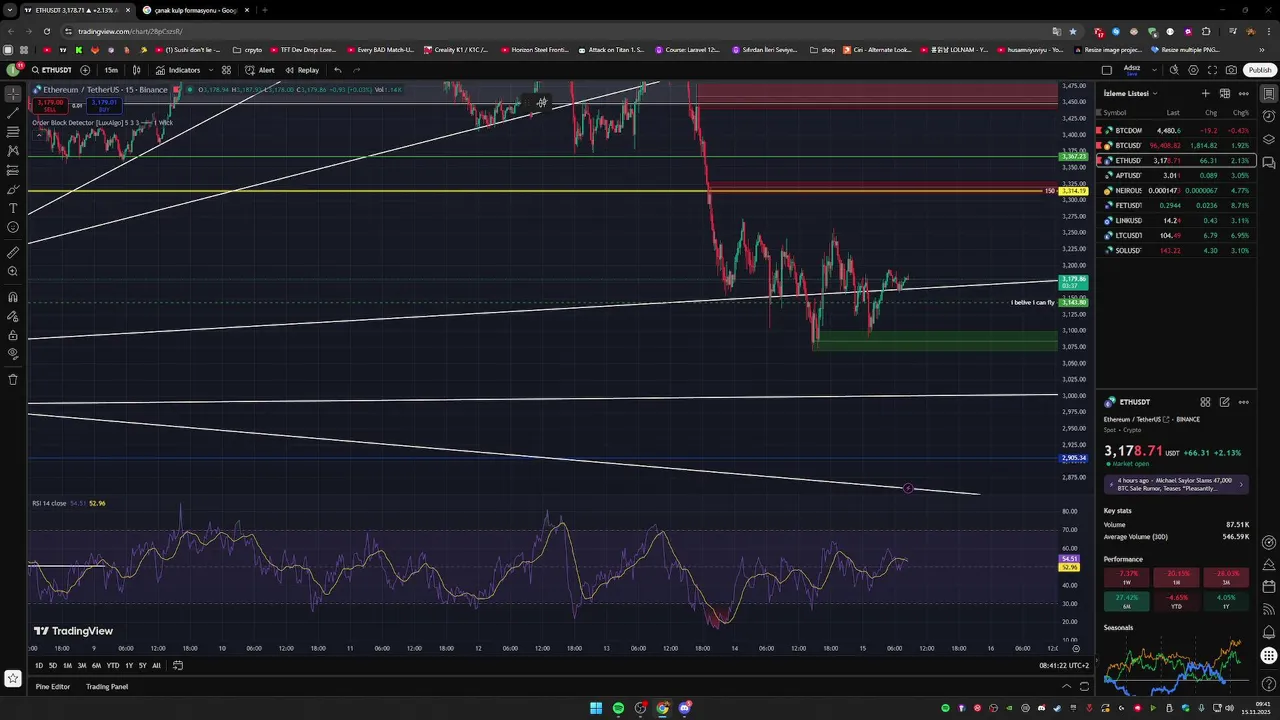This screenshot has width=1280, height=720.
Task: Select the trend line drawing tool
Action: [x=13, y=112]
